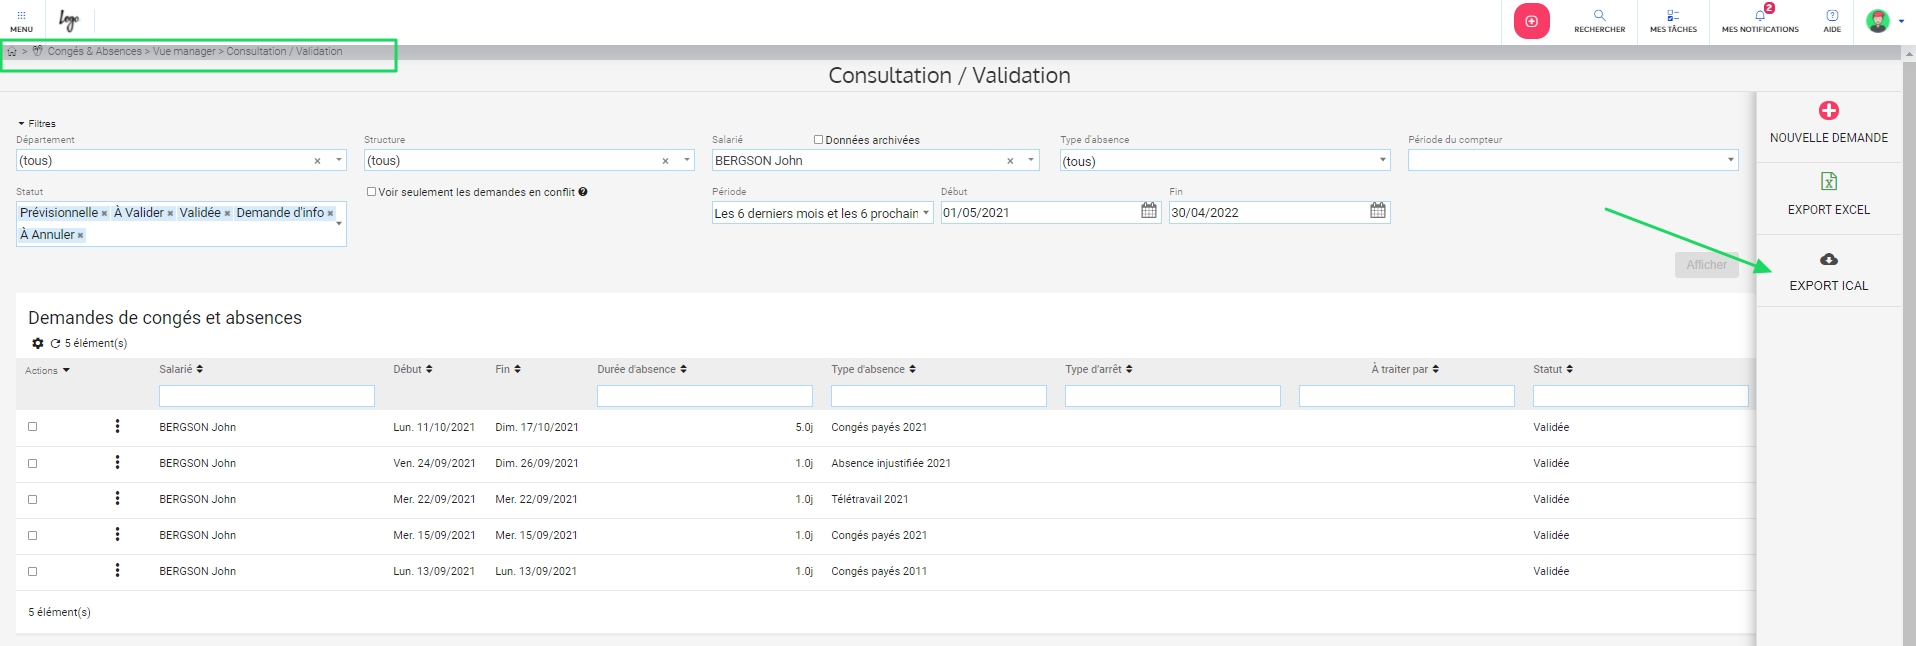The image size is (1916, 646).
Task: Sort table by À traiter par column
Action: click(x=1406, y=370)
